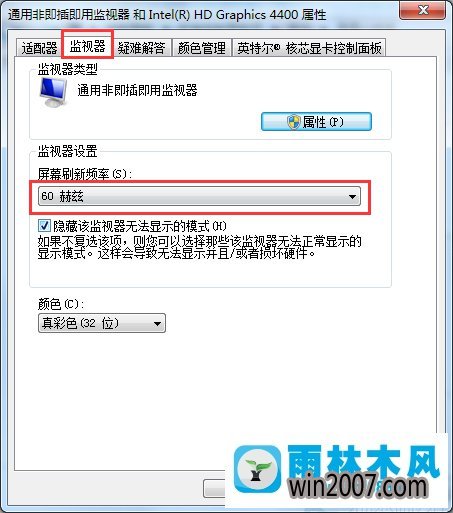This screenshot has height=513, width=453.
Task: Click the 通用非即插即用监视器 monitor name text
Action: click(137, 90)
